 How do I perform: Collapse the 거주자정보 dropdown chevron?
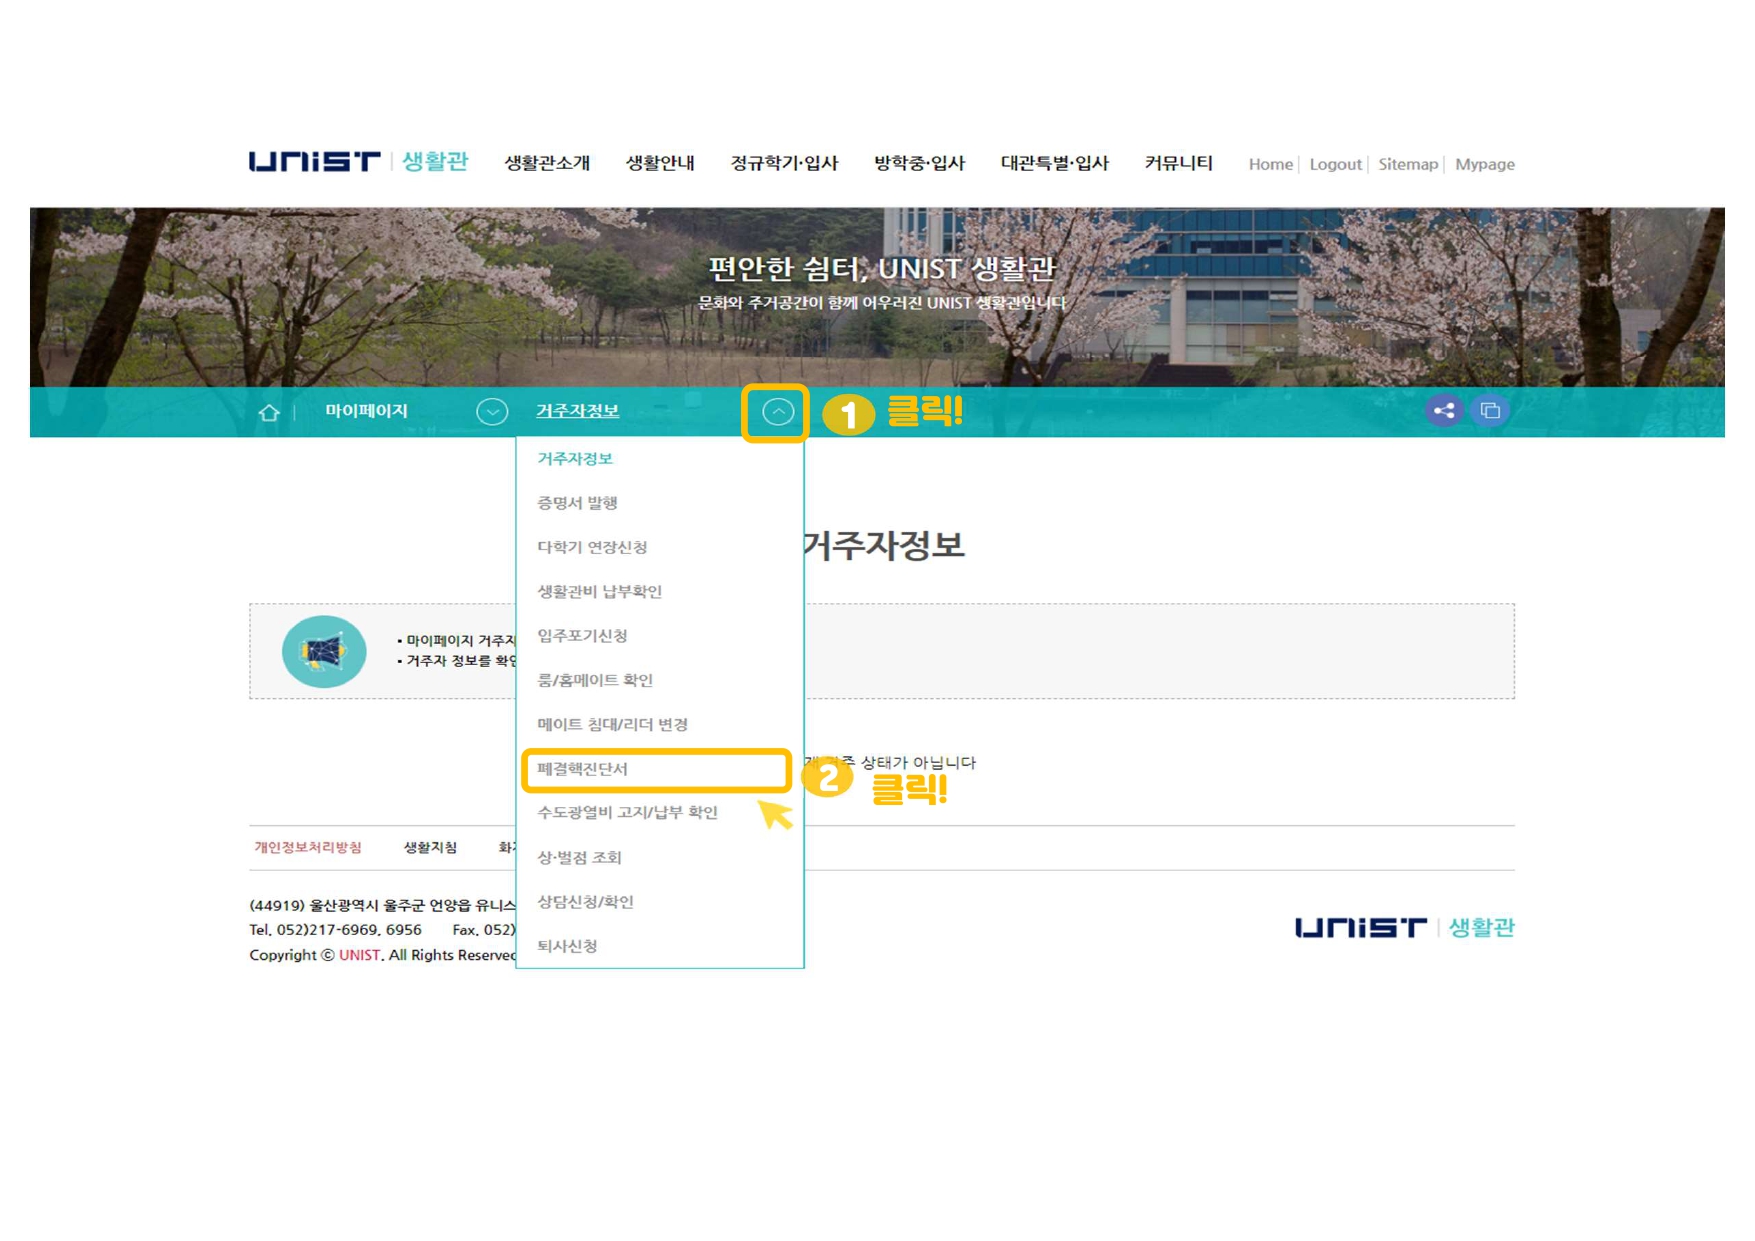point(777,412)
